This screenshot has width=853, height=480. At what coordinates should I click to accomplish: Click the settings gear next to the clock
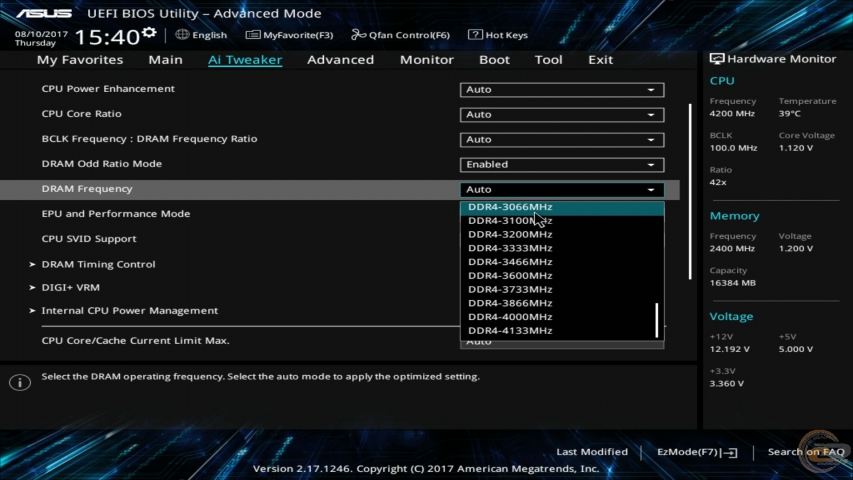149,33
